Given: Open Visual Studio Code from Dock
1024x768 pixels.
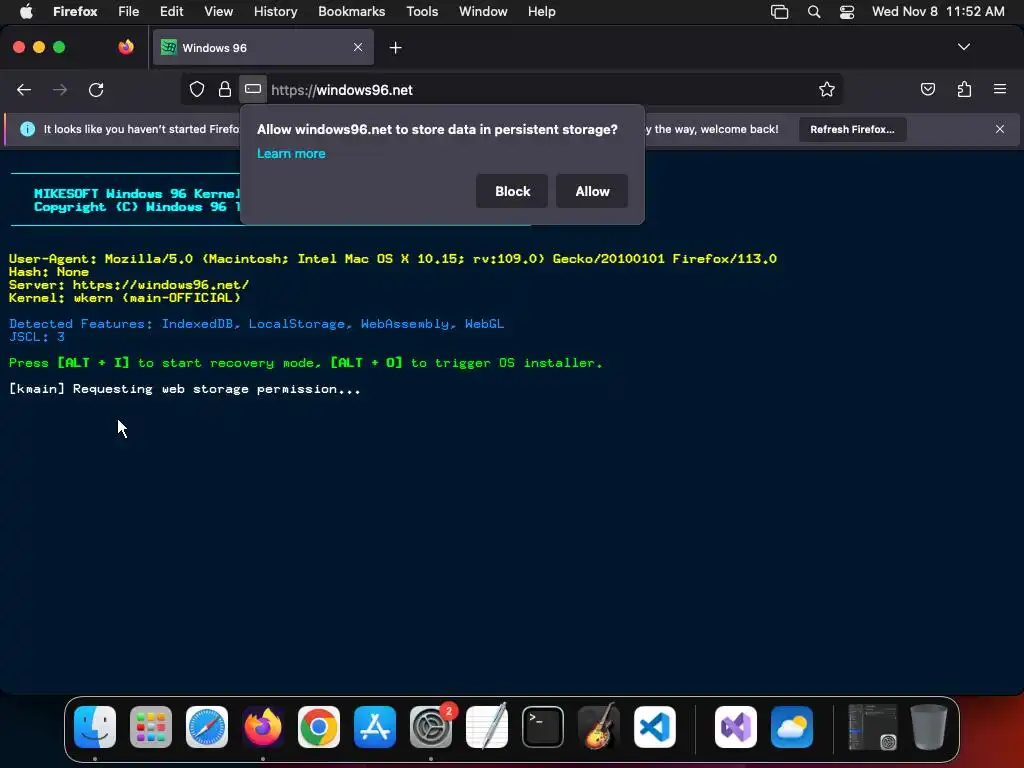Looking at the screenshot, I should (x=654, y=727).
